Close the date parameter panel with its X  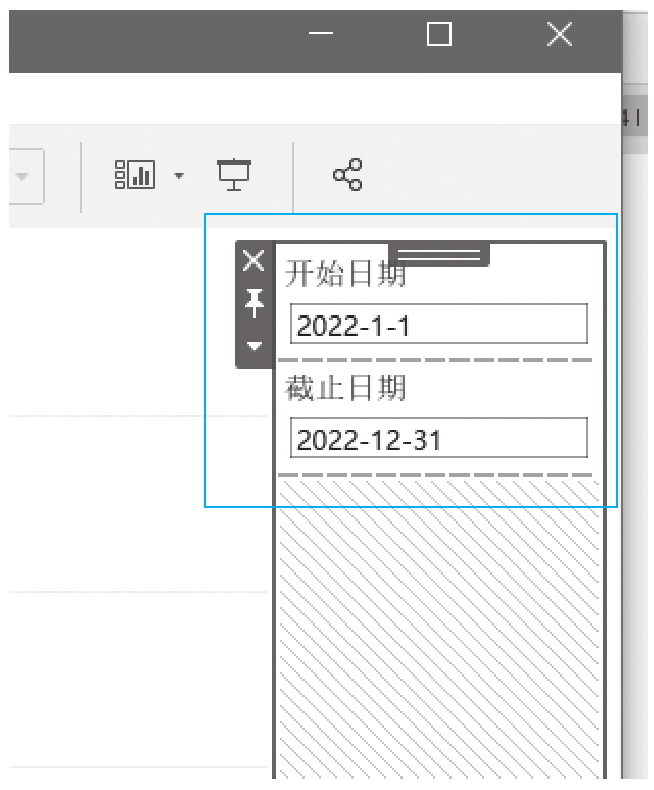click(x=253, y=260)
